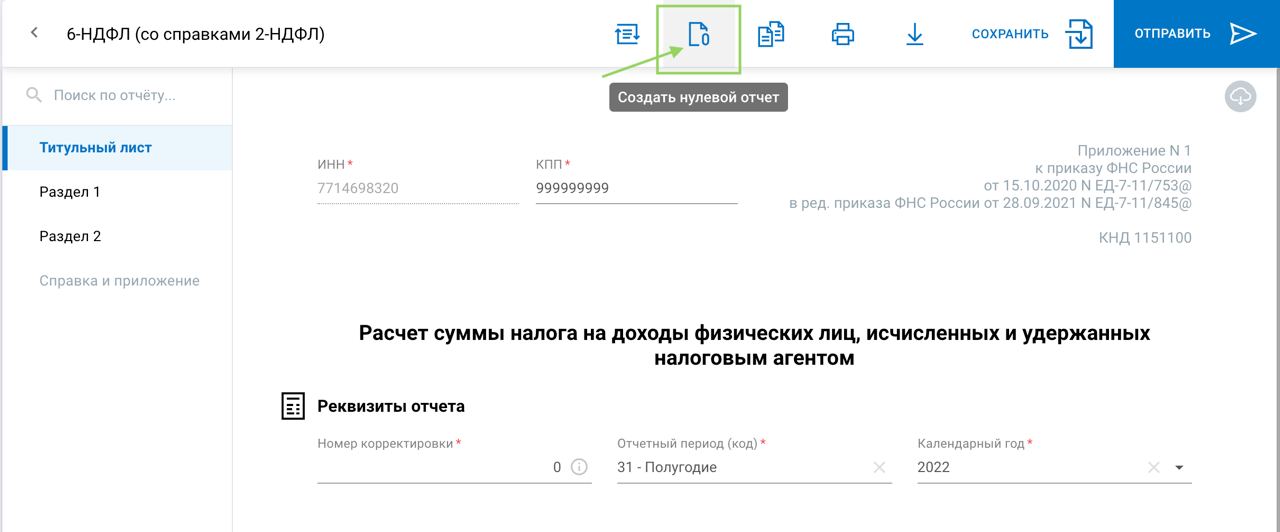Viewport: 1280px width, 532px height.
Task: Click the cloud sync icon at right
Action: point(1240,96)
